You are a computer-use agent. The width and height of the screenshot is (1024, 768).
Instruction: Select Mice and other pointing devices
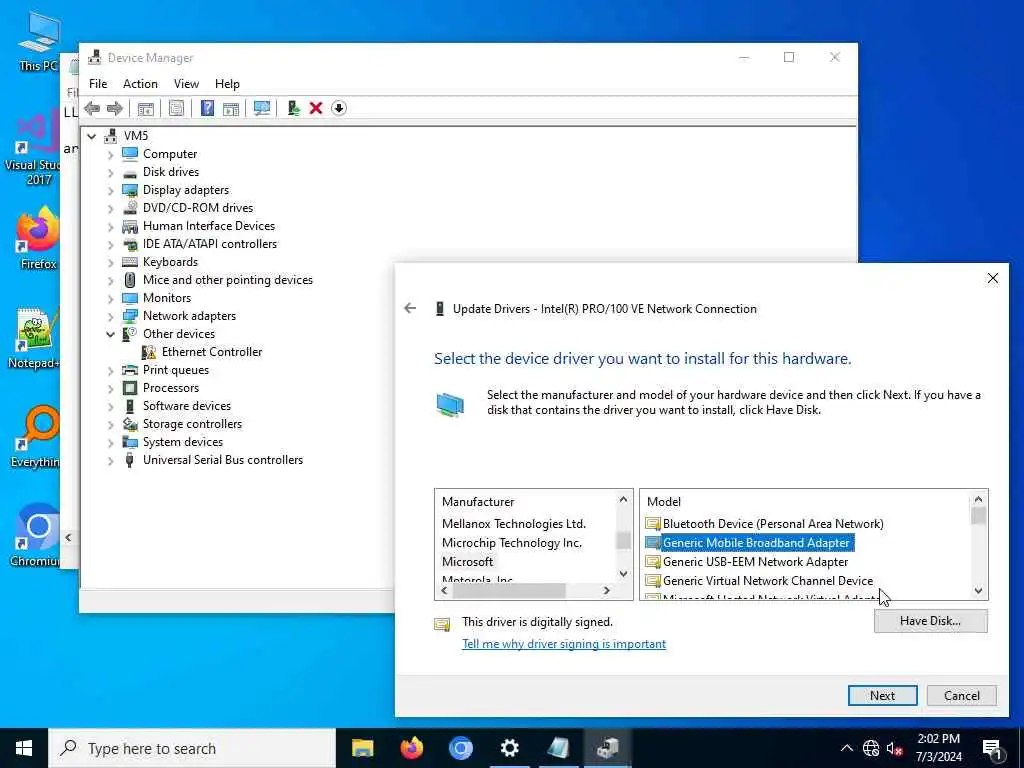tap(227, 280)
